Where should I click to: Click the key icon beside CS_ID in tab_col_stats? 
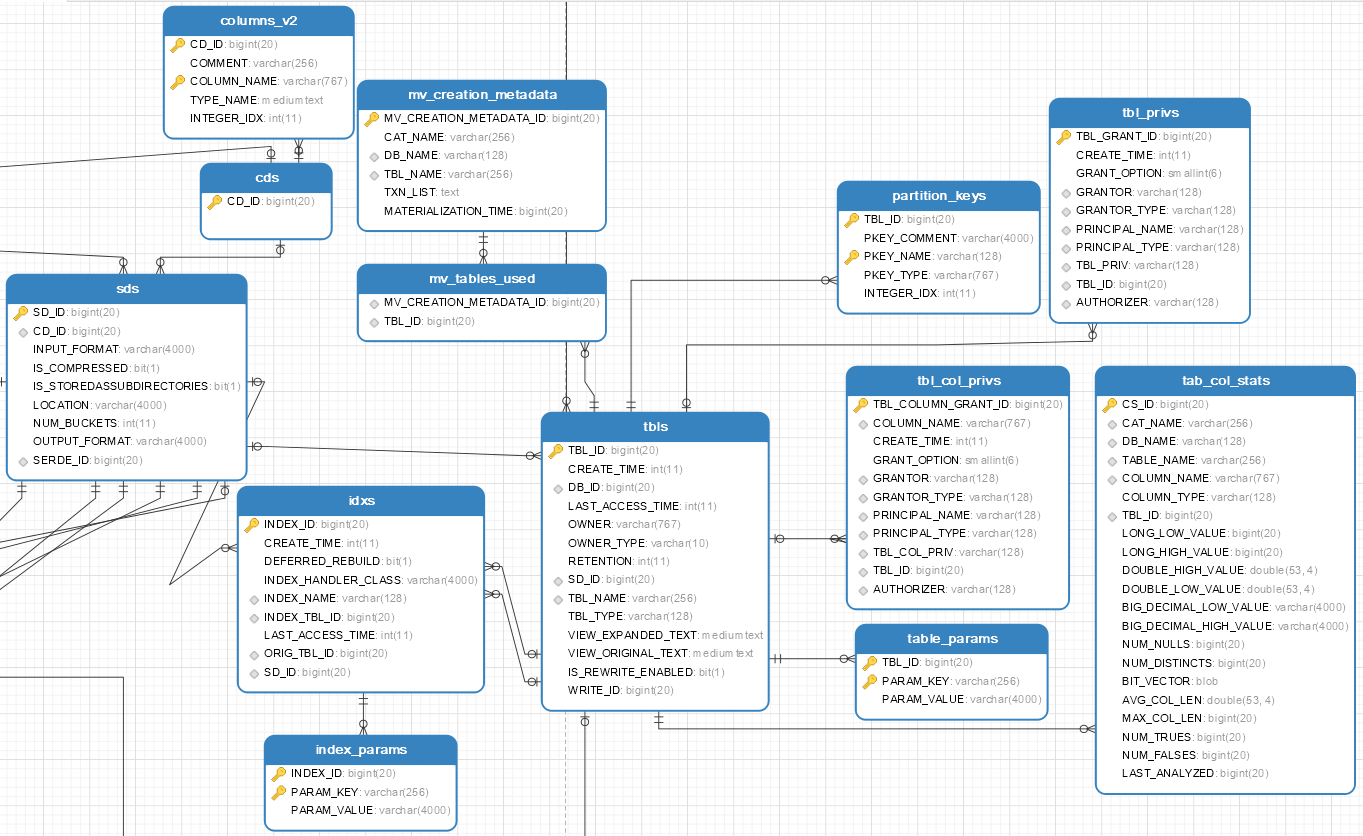(1108, 405)
